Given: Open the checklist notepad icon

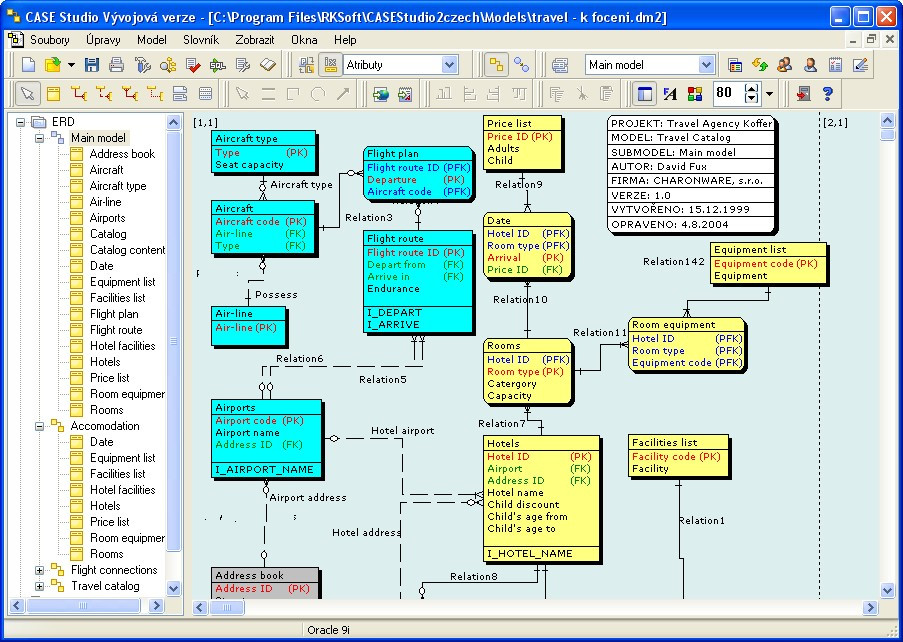Looking at the screenshot, I should coord(835,64).
